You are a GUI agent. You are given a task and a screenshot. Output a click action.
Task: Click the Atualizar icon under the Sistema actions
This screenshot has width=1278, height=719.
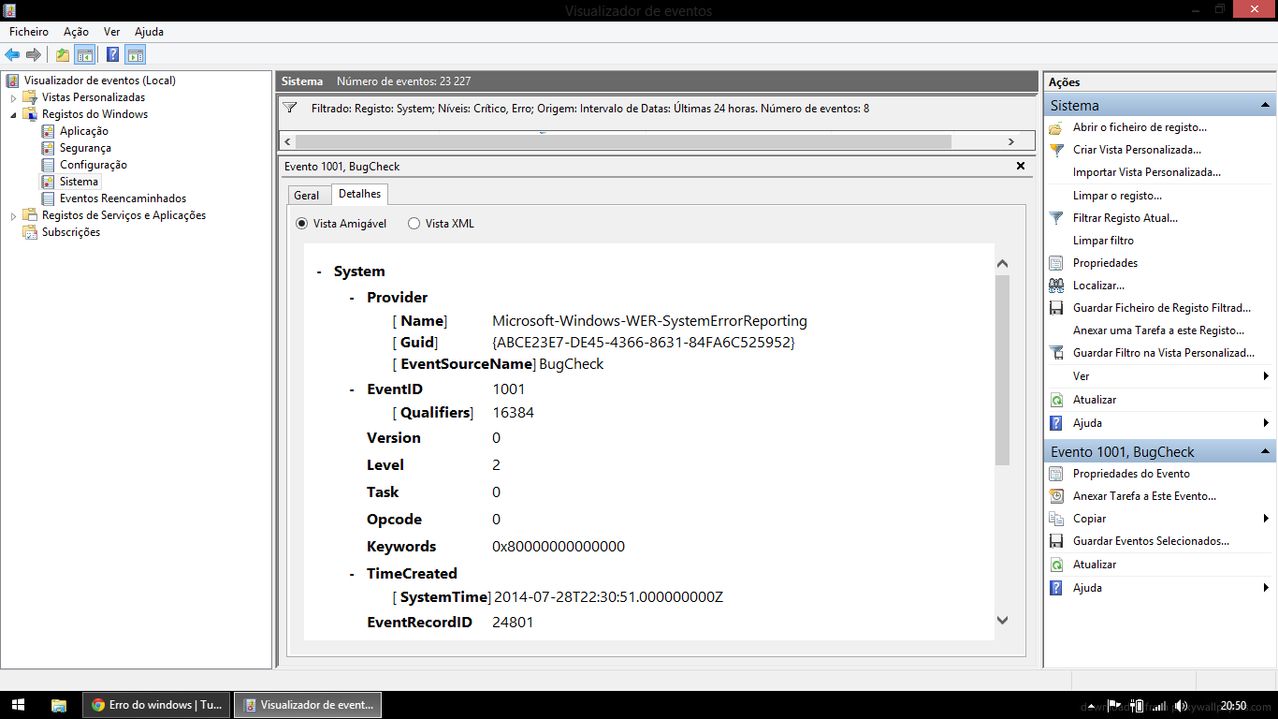pos(1056,400)
